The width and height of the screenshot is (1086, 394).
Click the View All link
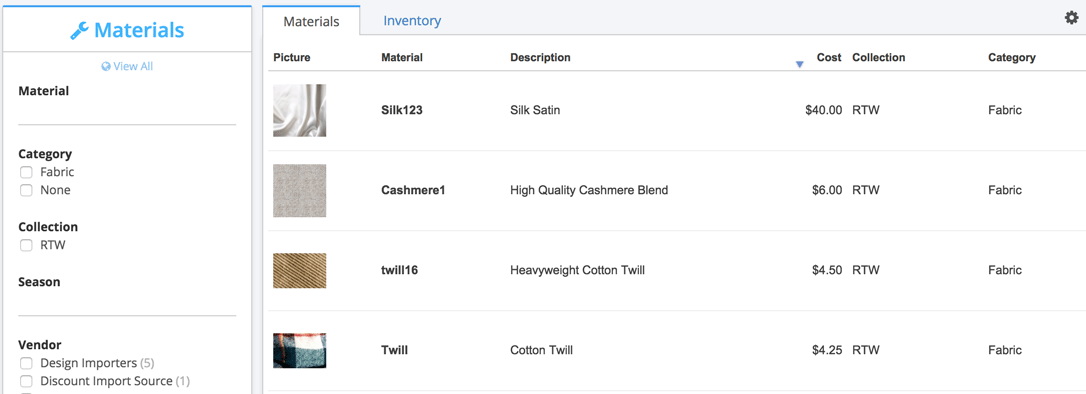pos(133,66)
